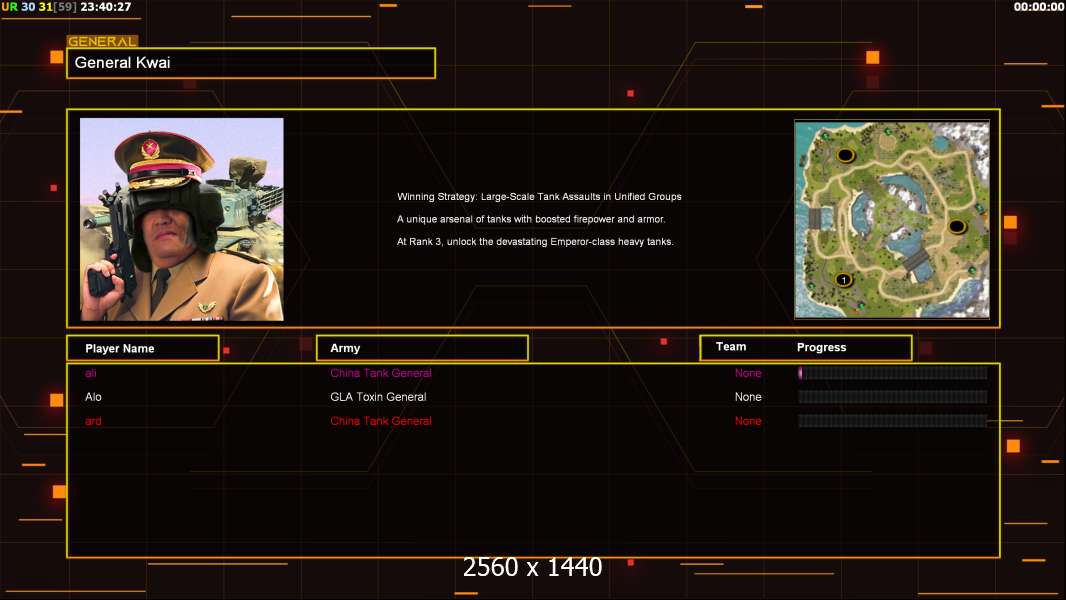The width and height of the screenshot is (1066, 600).
Task: Select player name 'ali'
Action: click(x=90, y=373)
